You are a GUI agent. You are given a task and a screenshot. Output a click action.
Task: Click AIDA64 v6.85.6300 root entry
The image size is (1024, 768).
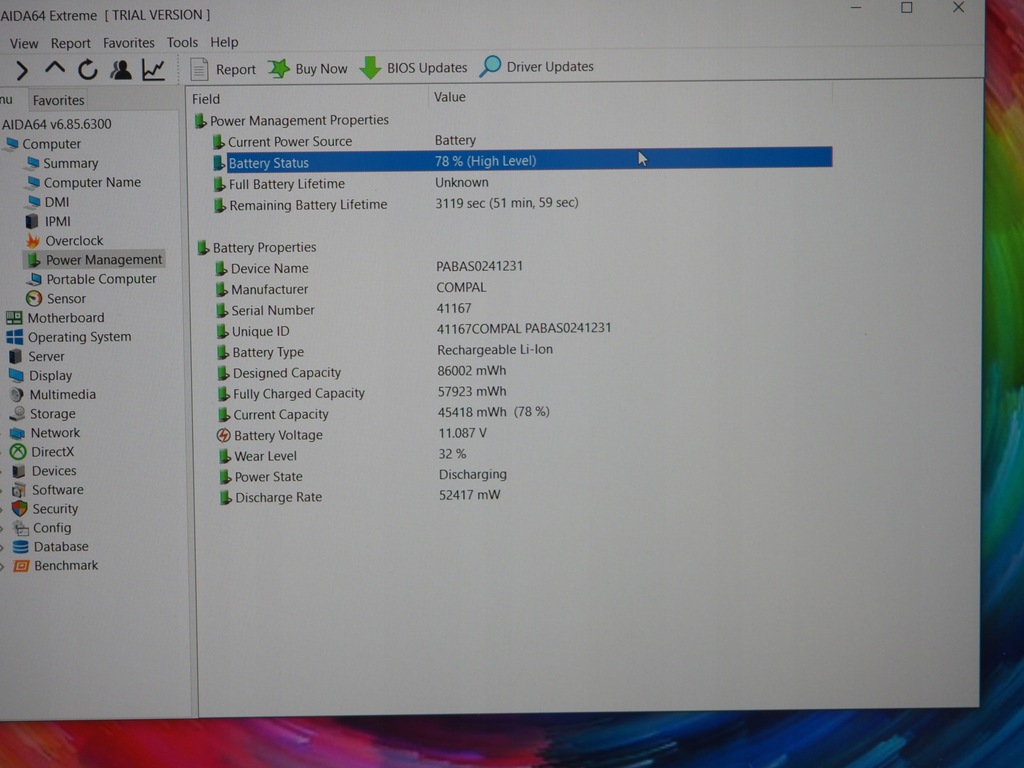(57, 124)
